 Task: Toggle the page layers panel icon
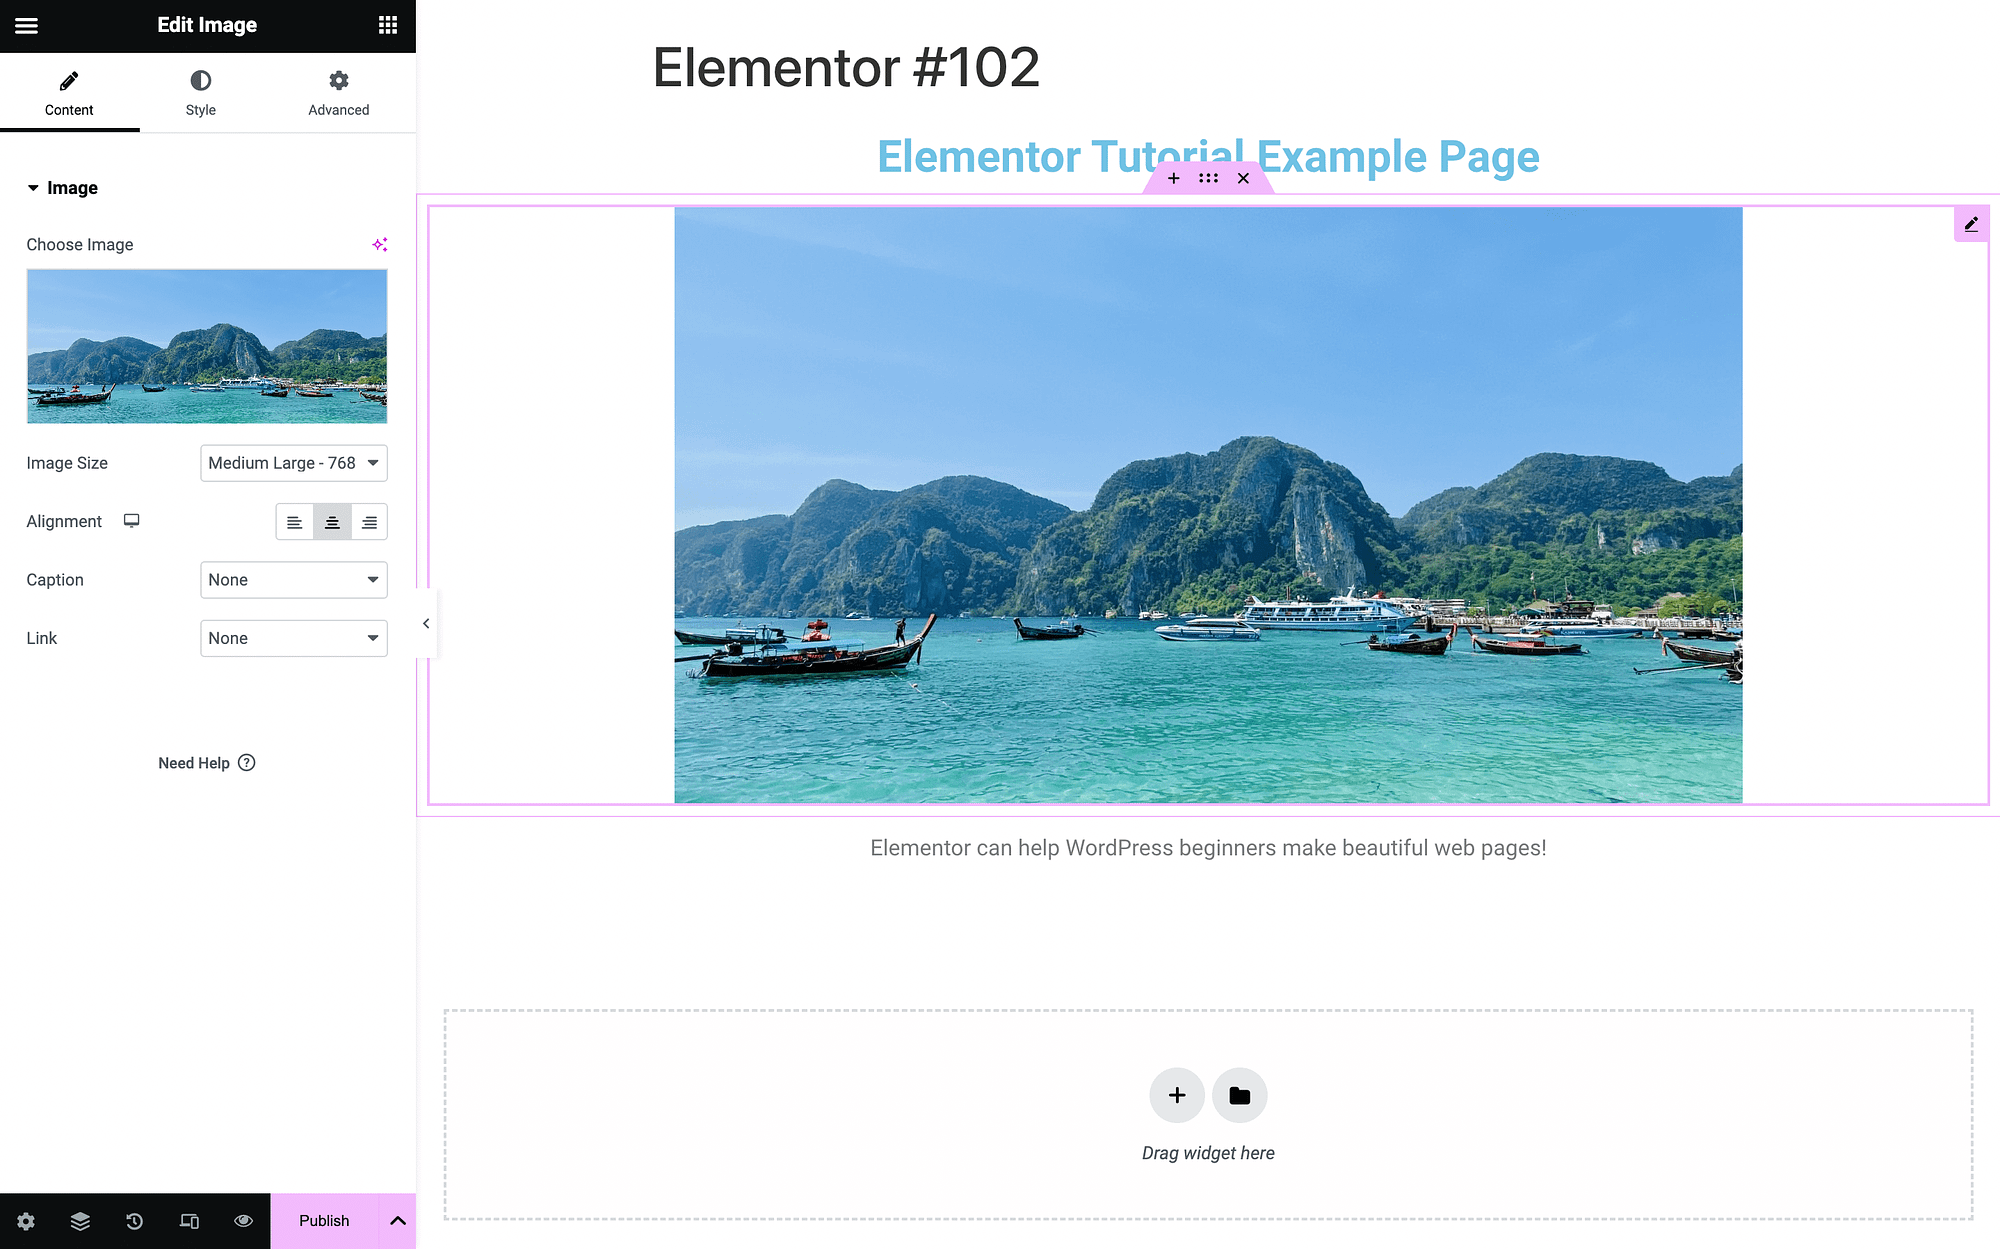(x=79, y=1220)
